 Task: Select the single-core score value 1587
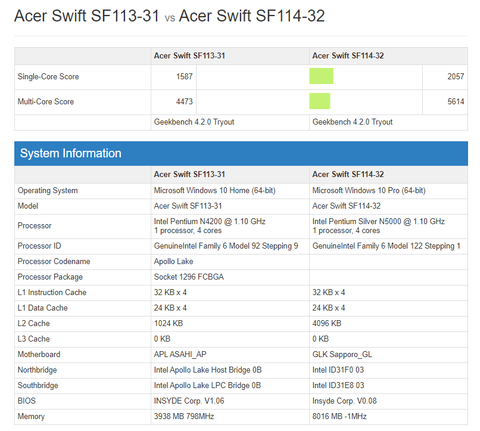pos(184,76)
